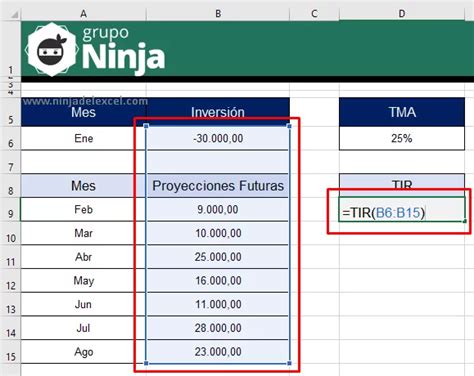Click the '-30.000,00' investment cell
This screenshot has width=474, height=376.
coord(218,138)
